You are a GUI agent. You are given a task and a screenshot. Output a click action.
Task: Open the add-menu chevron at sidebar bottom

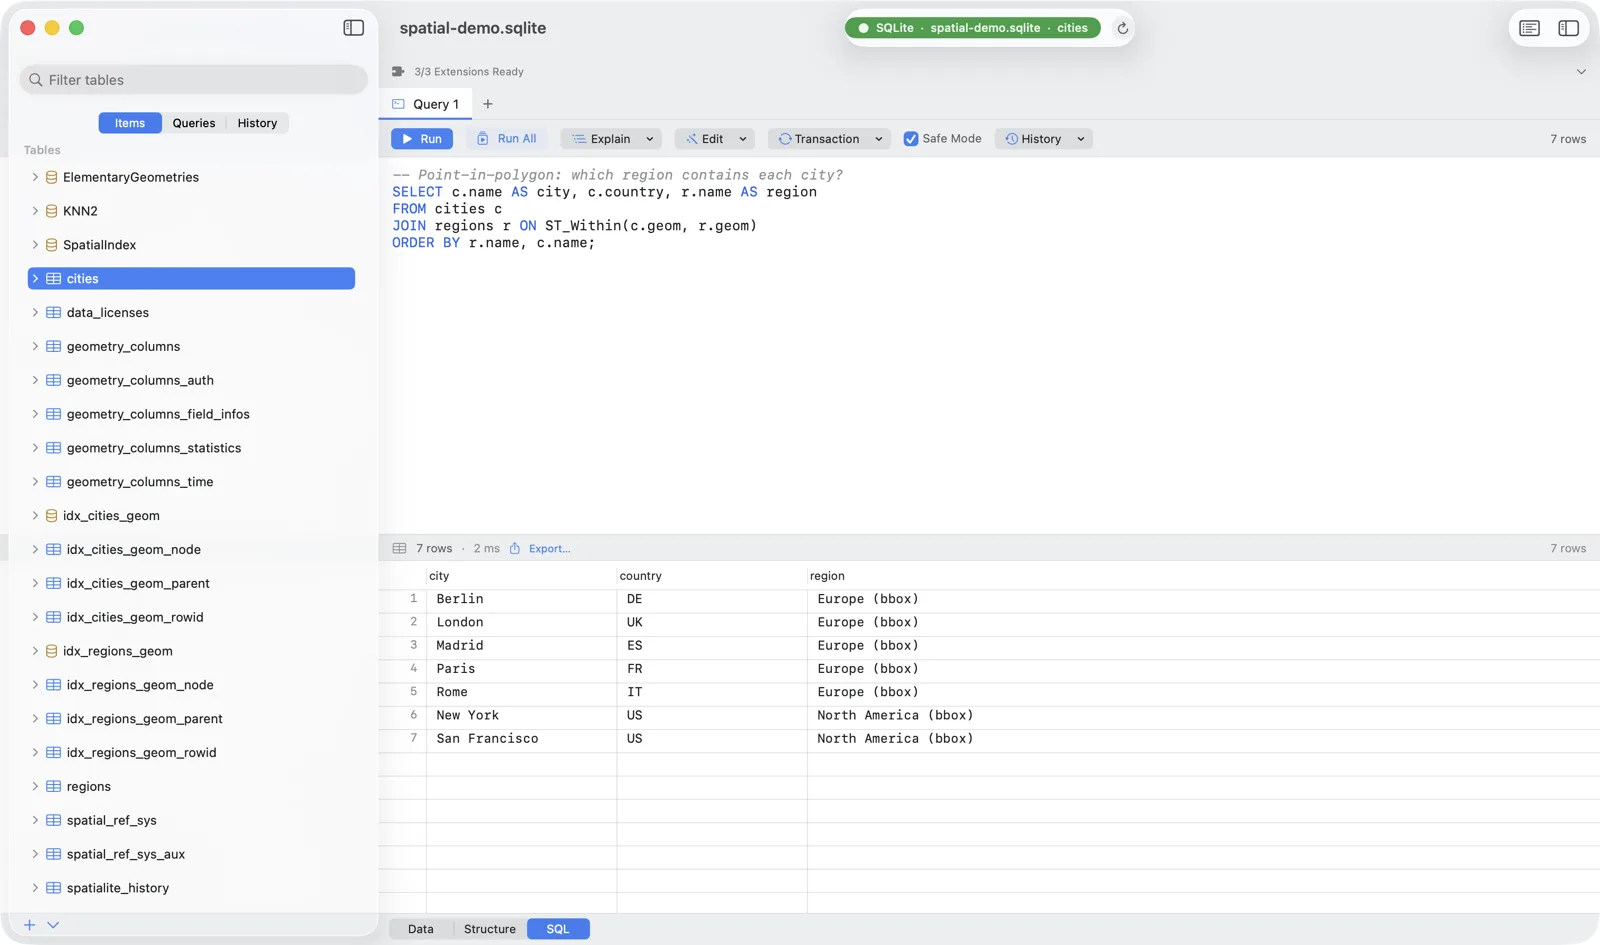point(53,925)
